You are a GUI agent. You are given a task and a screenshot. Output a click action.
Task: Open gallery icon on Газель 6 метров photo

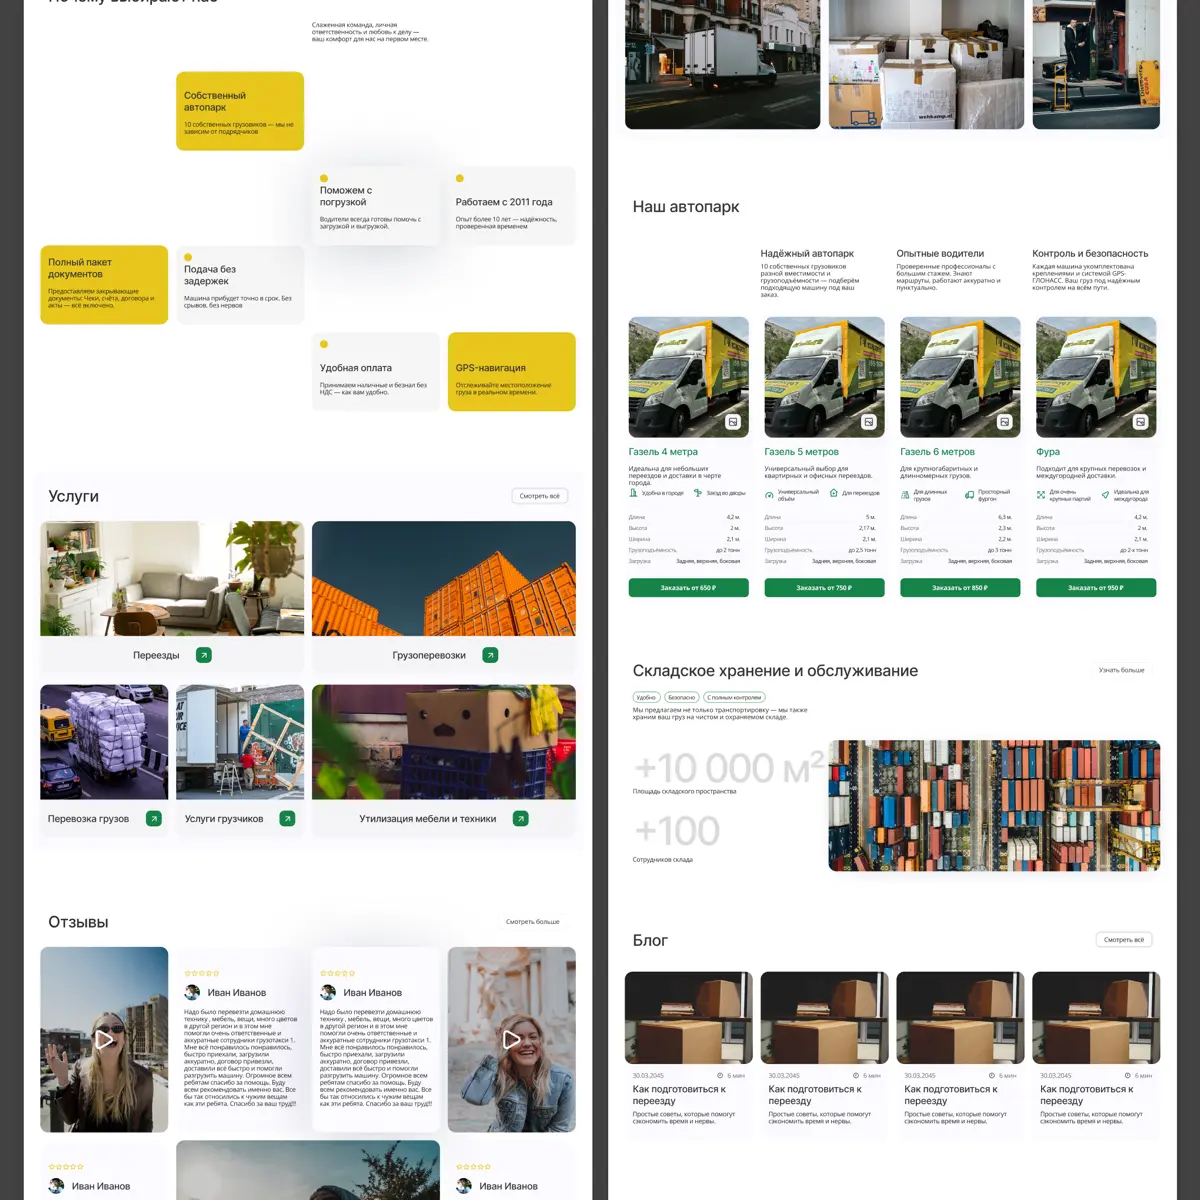(x=1005, y=422)
